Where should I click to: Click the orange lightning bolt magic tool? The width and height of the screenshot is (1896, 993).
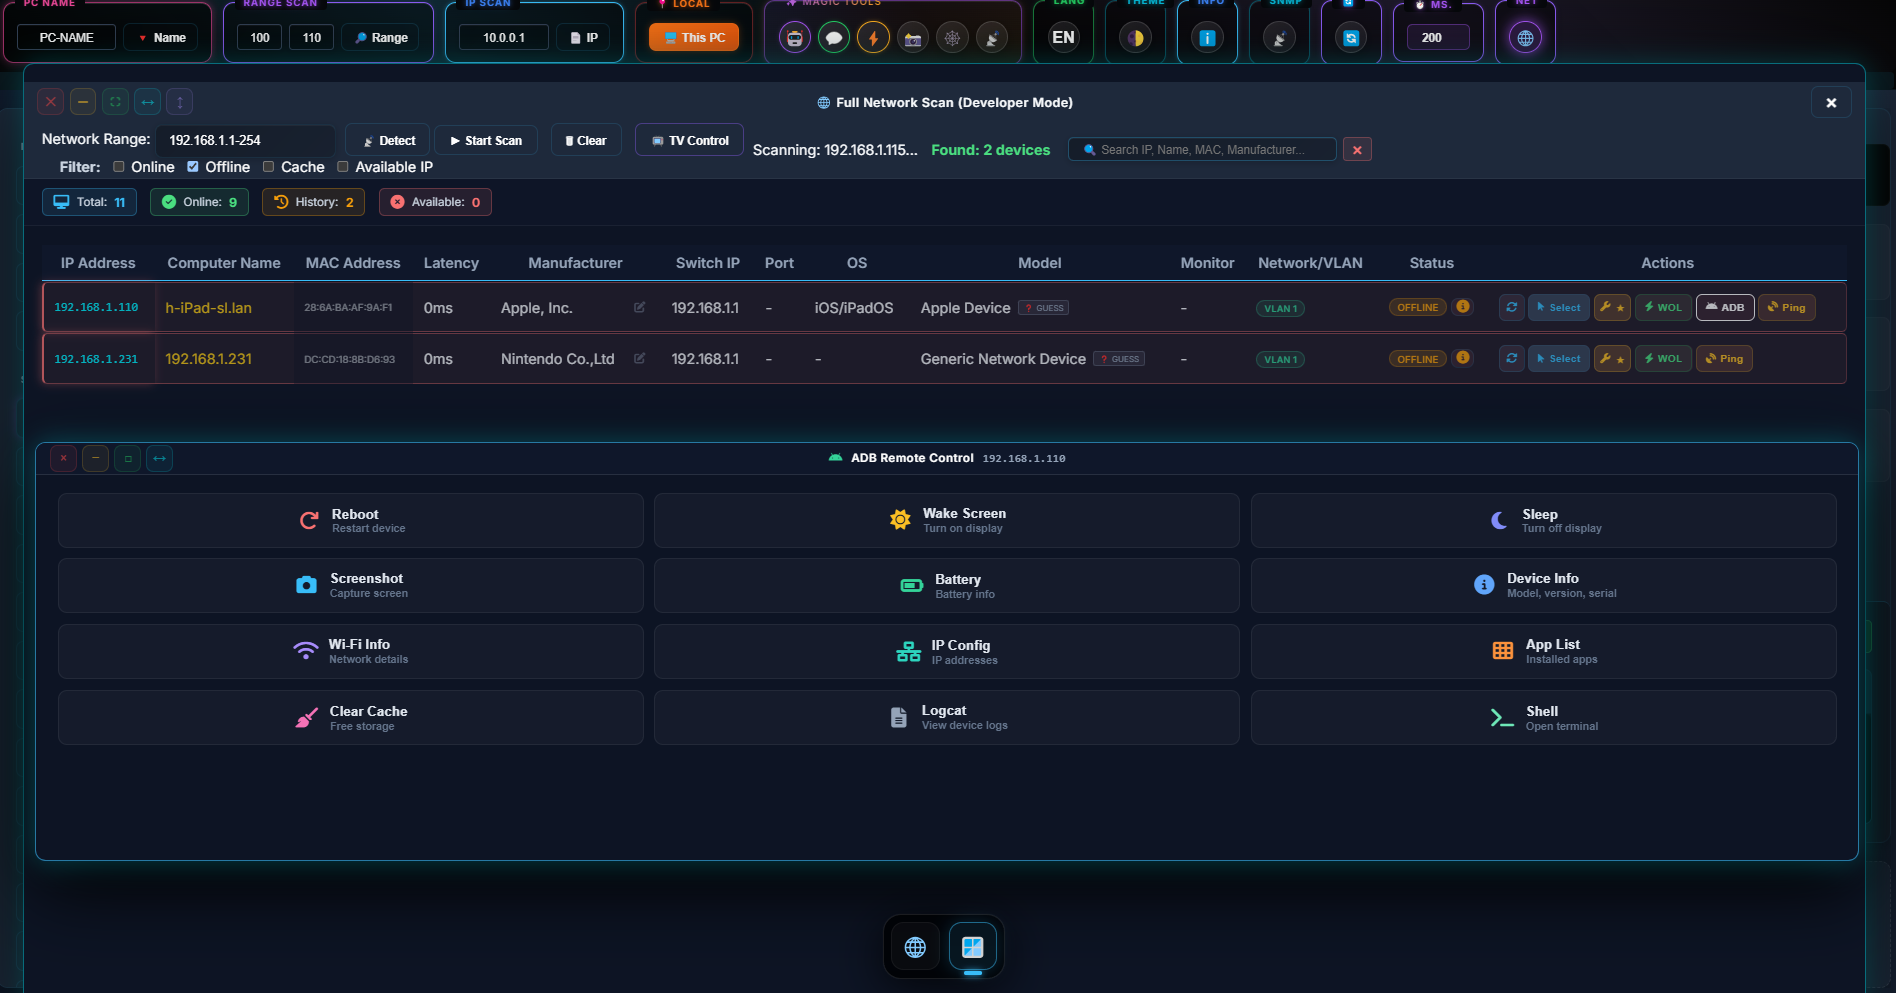click(x=873, y=38)
